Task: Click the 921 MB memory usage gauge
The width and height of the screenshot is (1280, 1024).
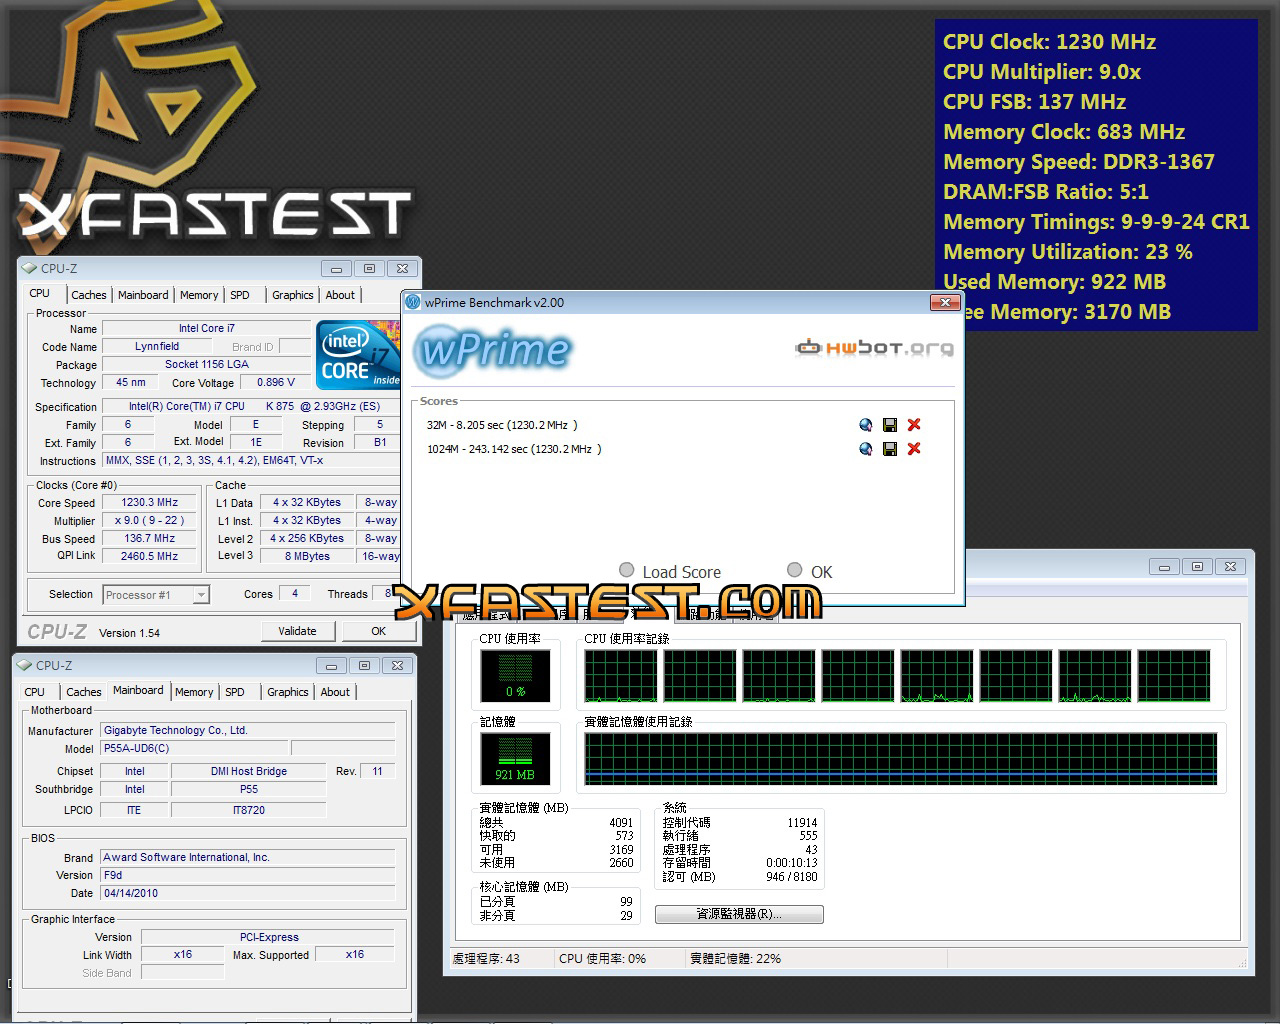Action: (515, 758)
